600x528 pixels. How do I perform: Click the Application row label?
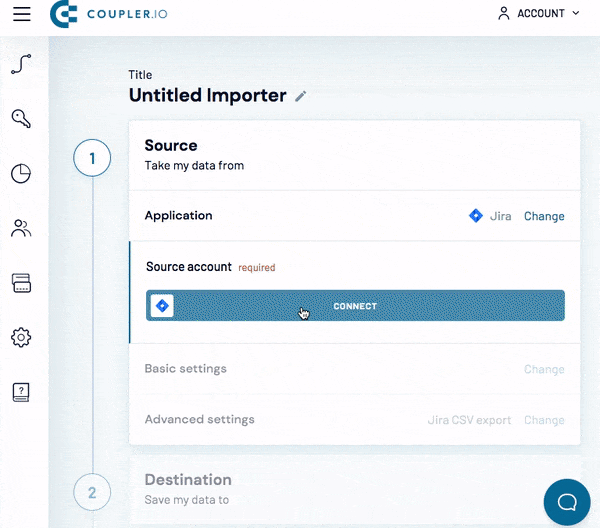tap(178, 215)
